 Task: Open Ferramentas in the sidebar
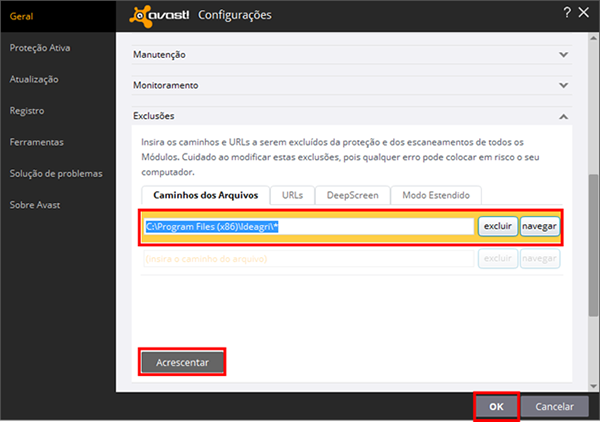point(37,142)
